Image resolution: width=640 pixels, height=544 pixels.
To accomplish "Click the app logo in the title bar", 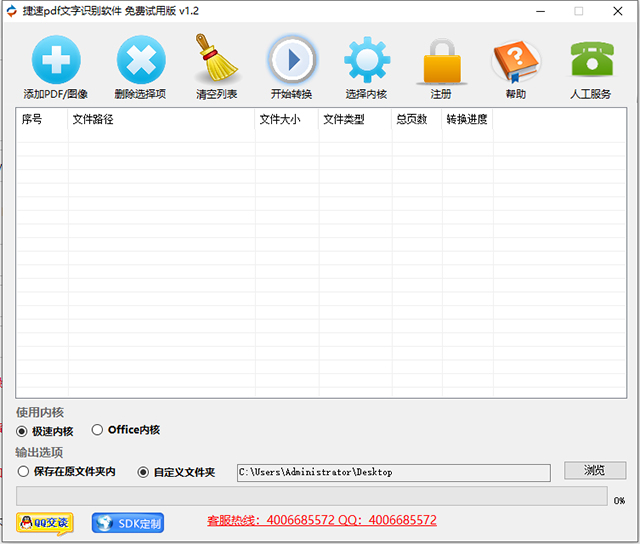I will [x=11, y=11].
